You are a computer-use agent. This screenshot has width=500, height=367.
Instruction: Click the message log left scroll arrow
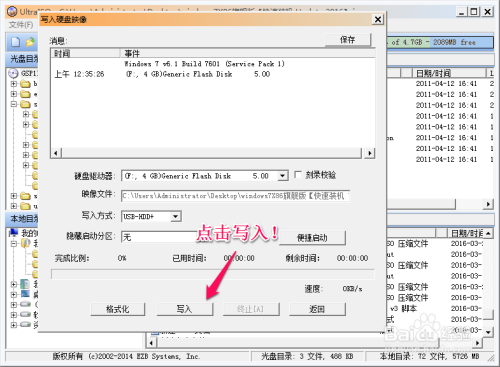coord(56,153)
